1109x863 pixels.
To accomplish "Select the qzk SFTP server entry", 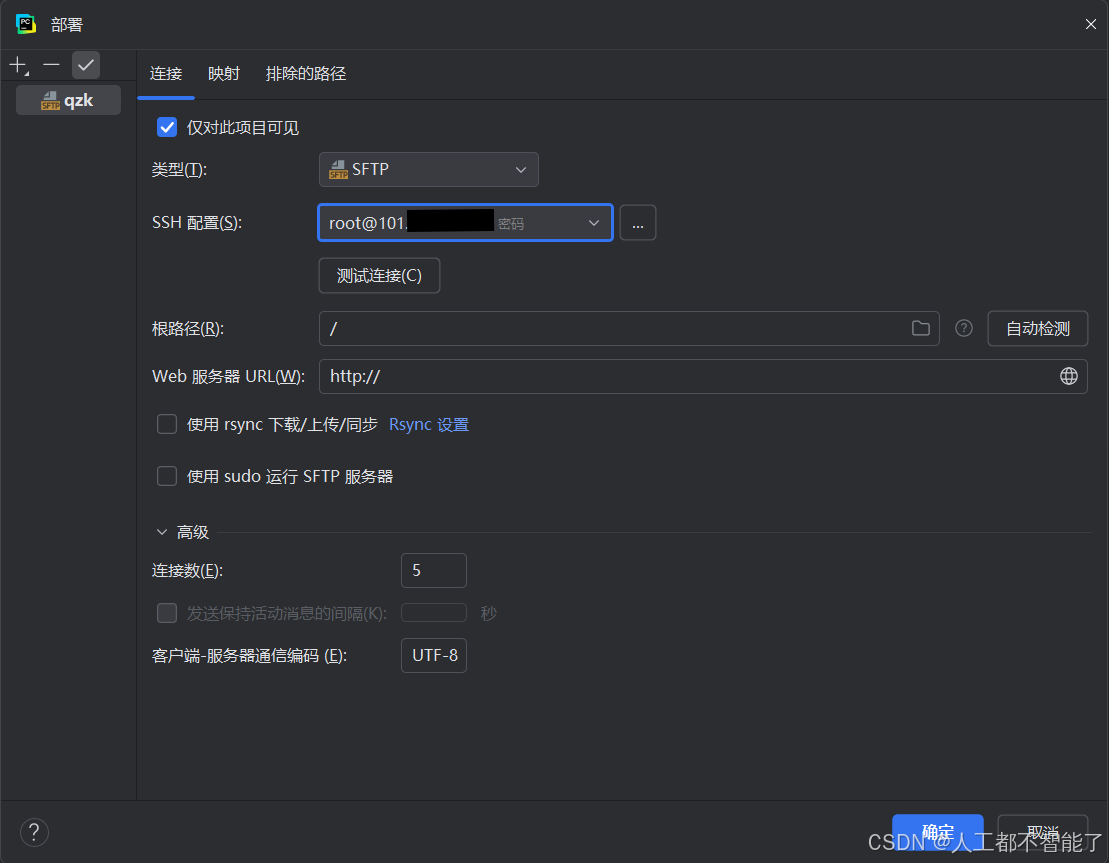I will click(x=68, y=99).
